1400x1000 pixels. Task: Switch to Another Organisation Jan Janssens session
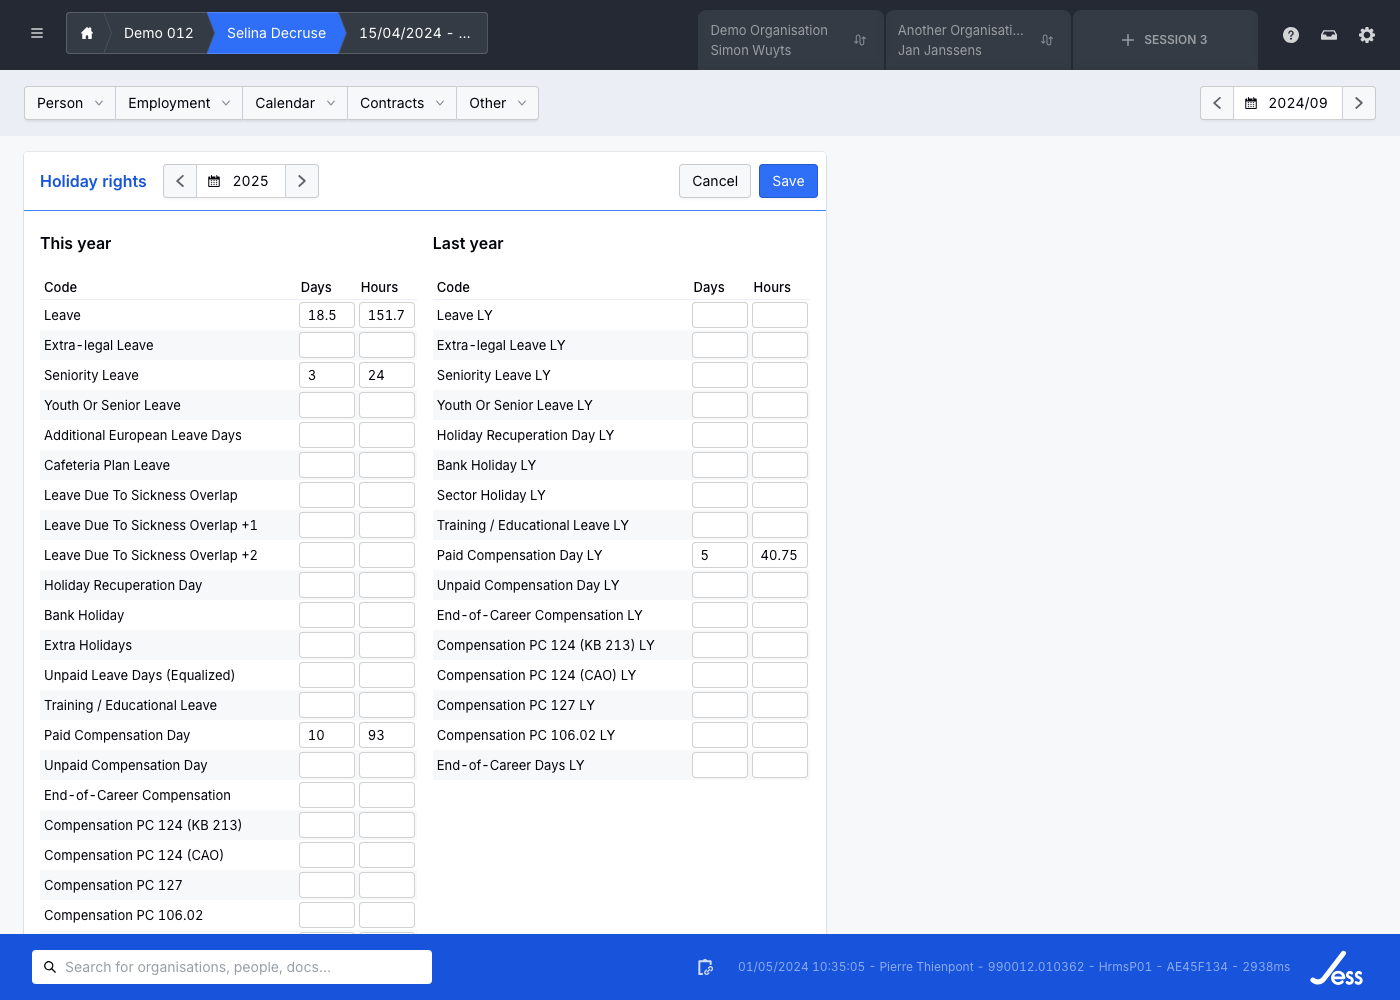pos(976,40)
